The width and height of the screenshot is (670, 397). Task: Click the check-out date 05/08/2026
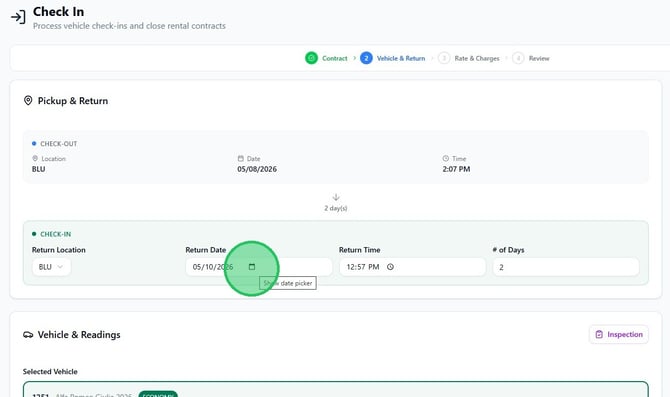pos(257,169)
